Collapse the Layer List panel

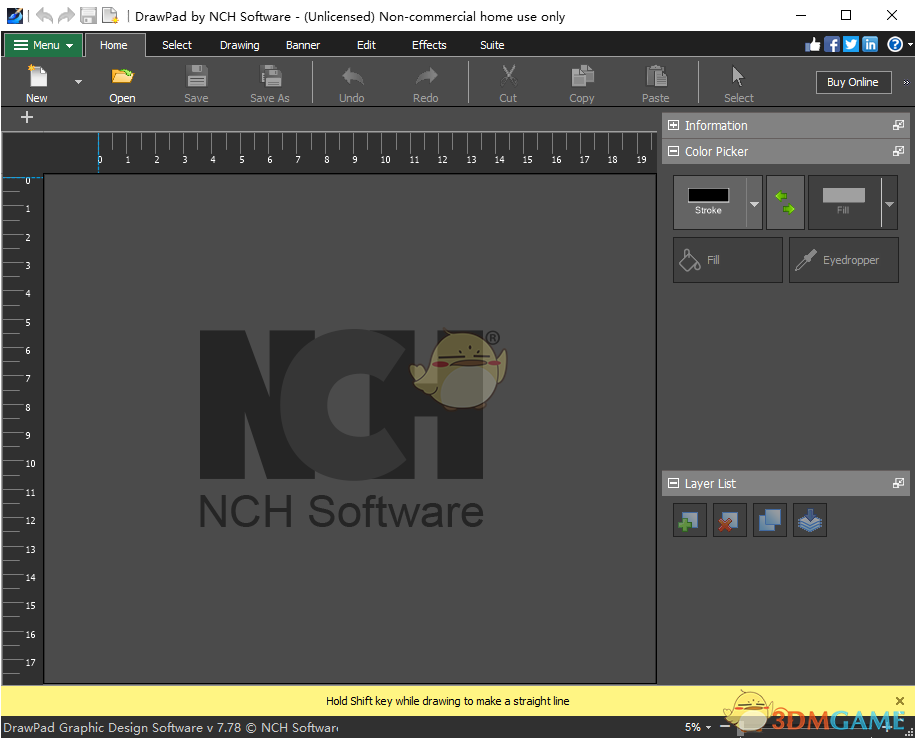point(674,484)
